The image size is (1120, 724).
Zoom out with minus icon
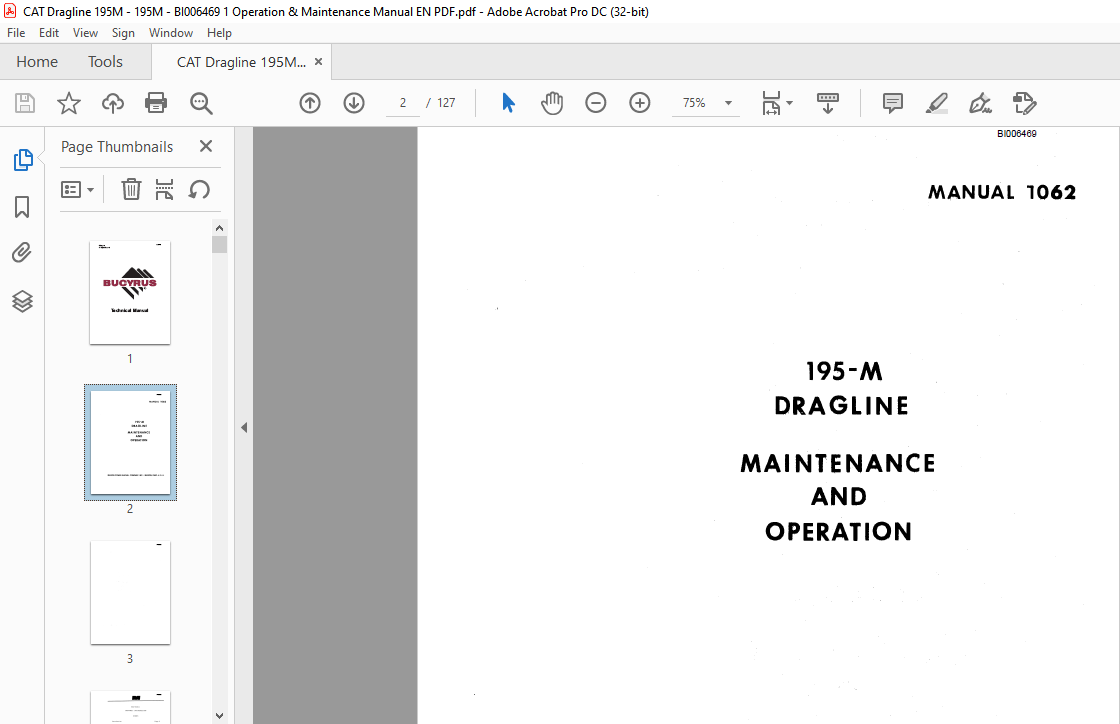point(596,103)
